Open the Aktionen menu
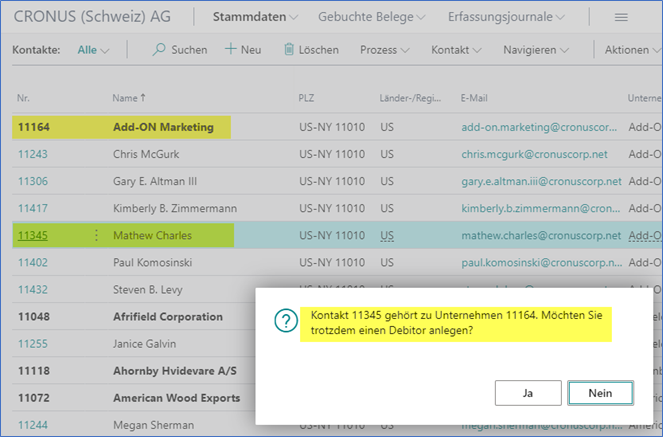 click(x=632, y=50)
